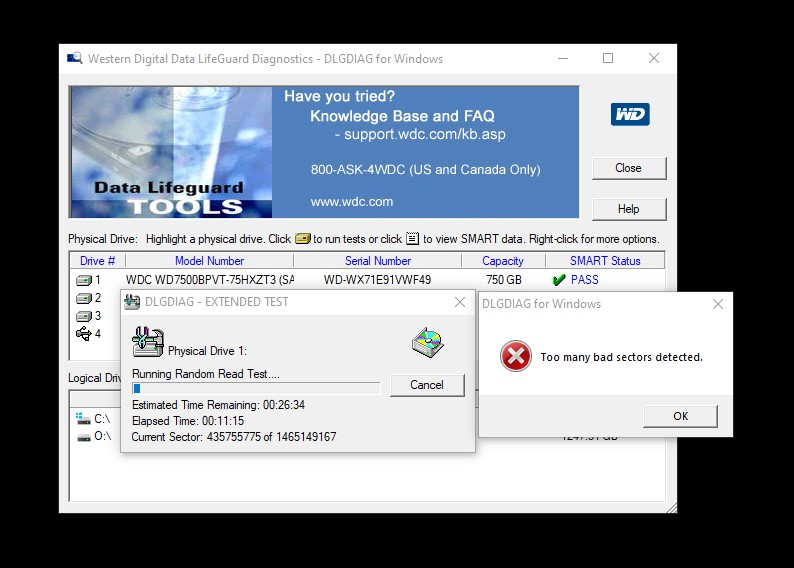
Task: Click the run tests icon in instructions
Action: [x=302, y=238]
